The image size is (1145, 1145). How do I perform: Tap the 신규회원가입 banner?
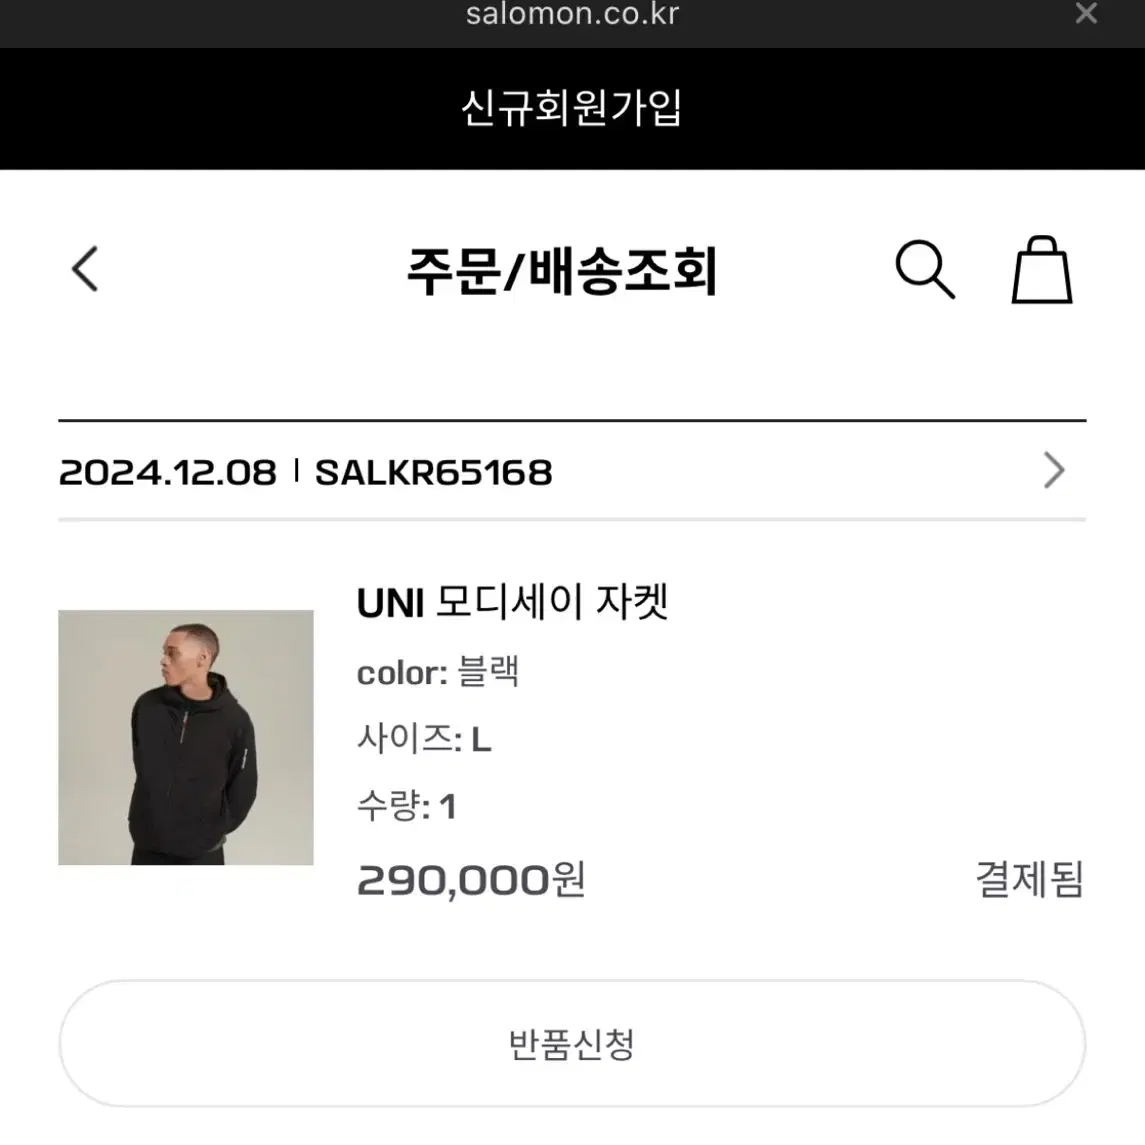(x=572, y=108)
